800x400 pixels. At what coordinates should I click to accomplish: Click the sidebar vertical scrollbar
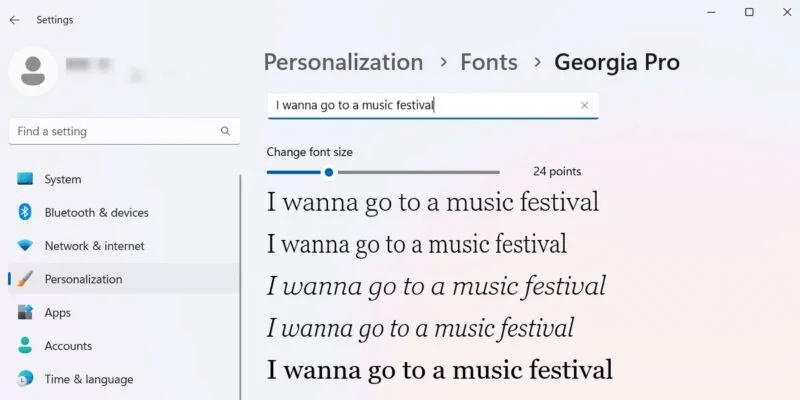(x=241, y=286)
